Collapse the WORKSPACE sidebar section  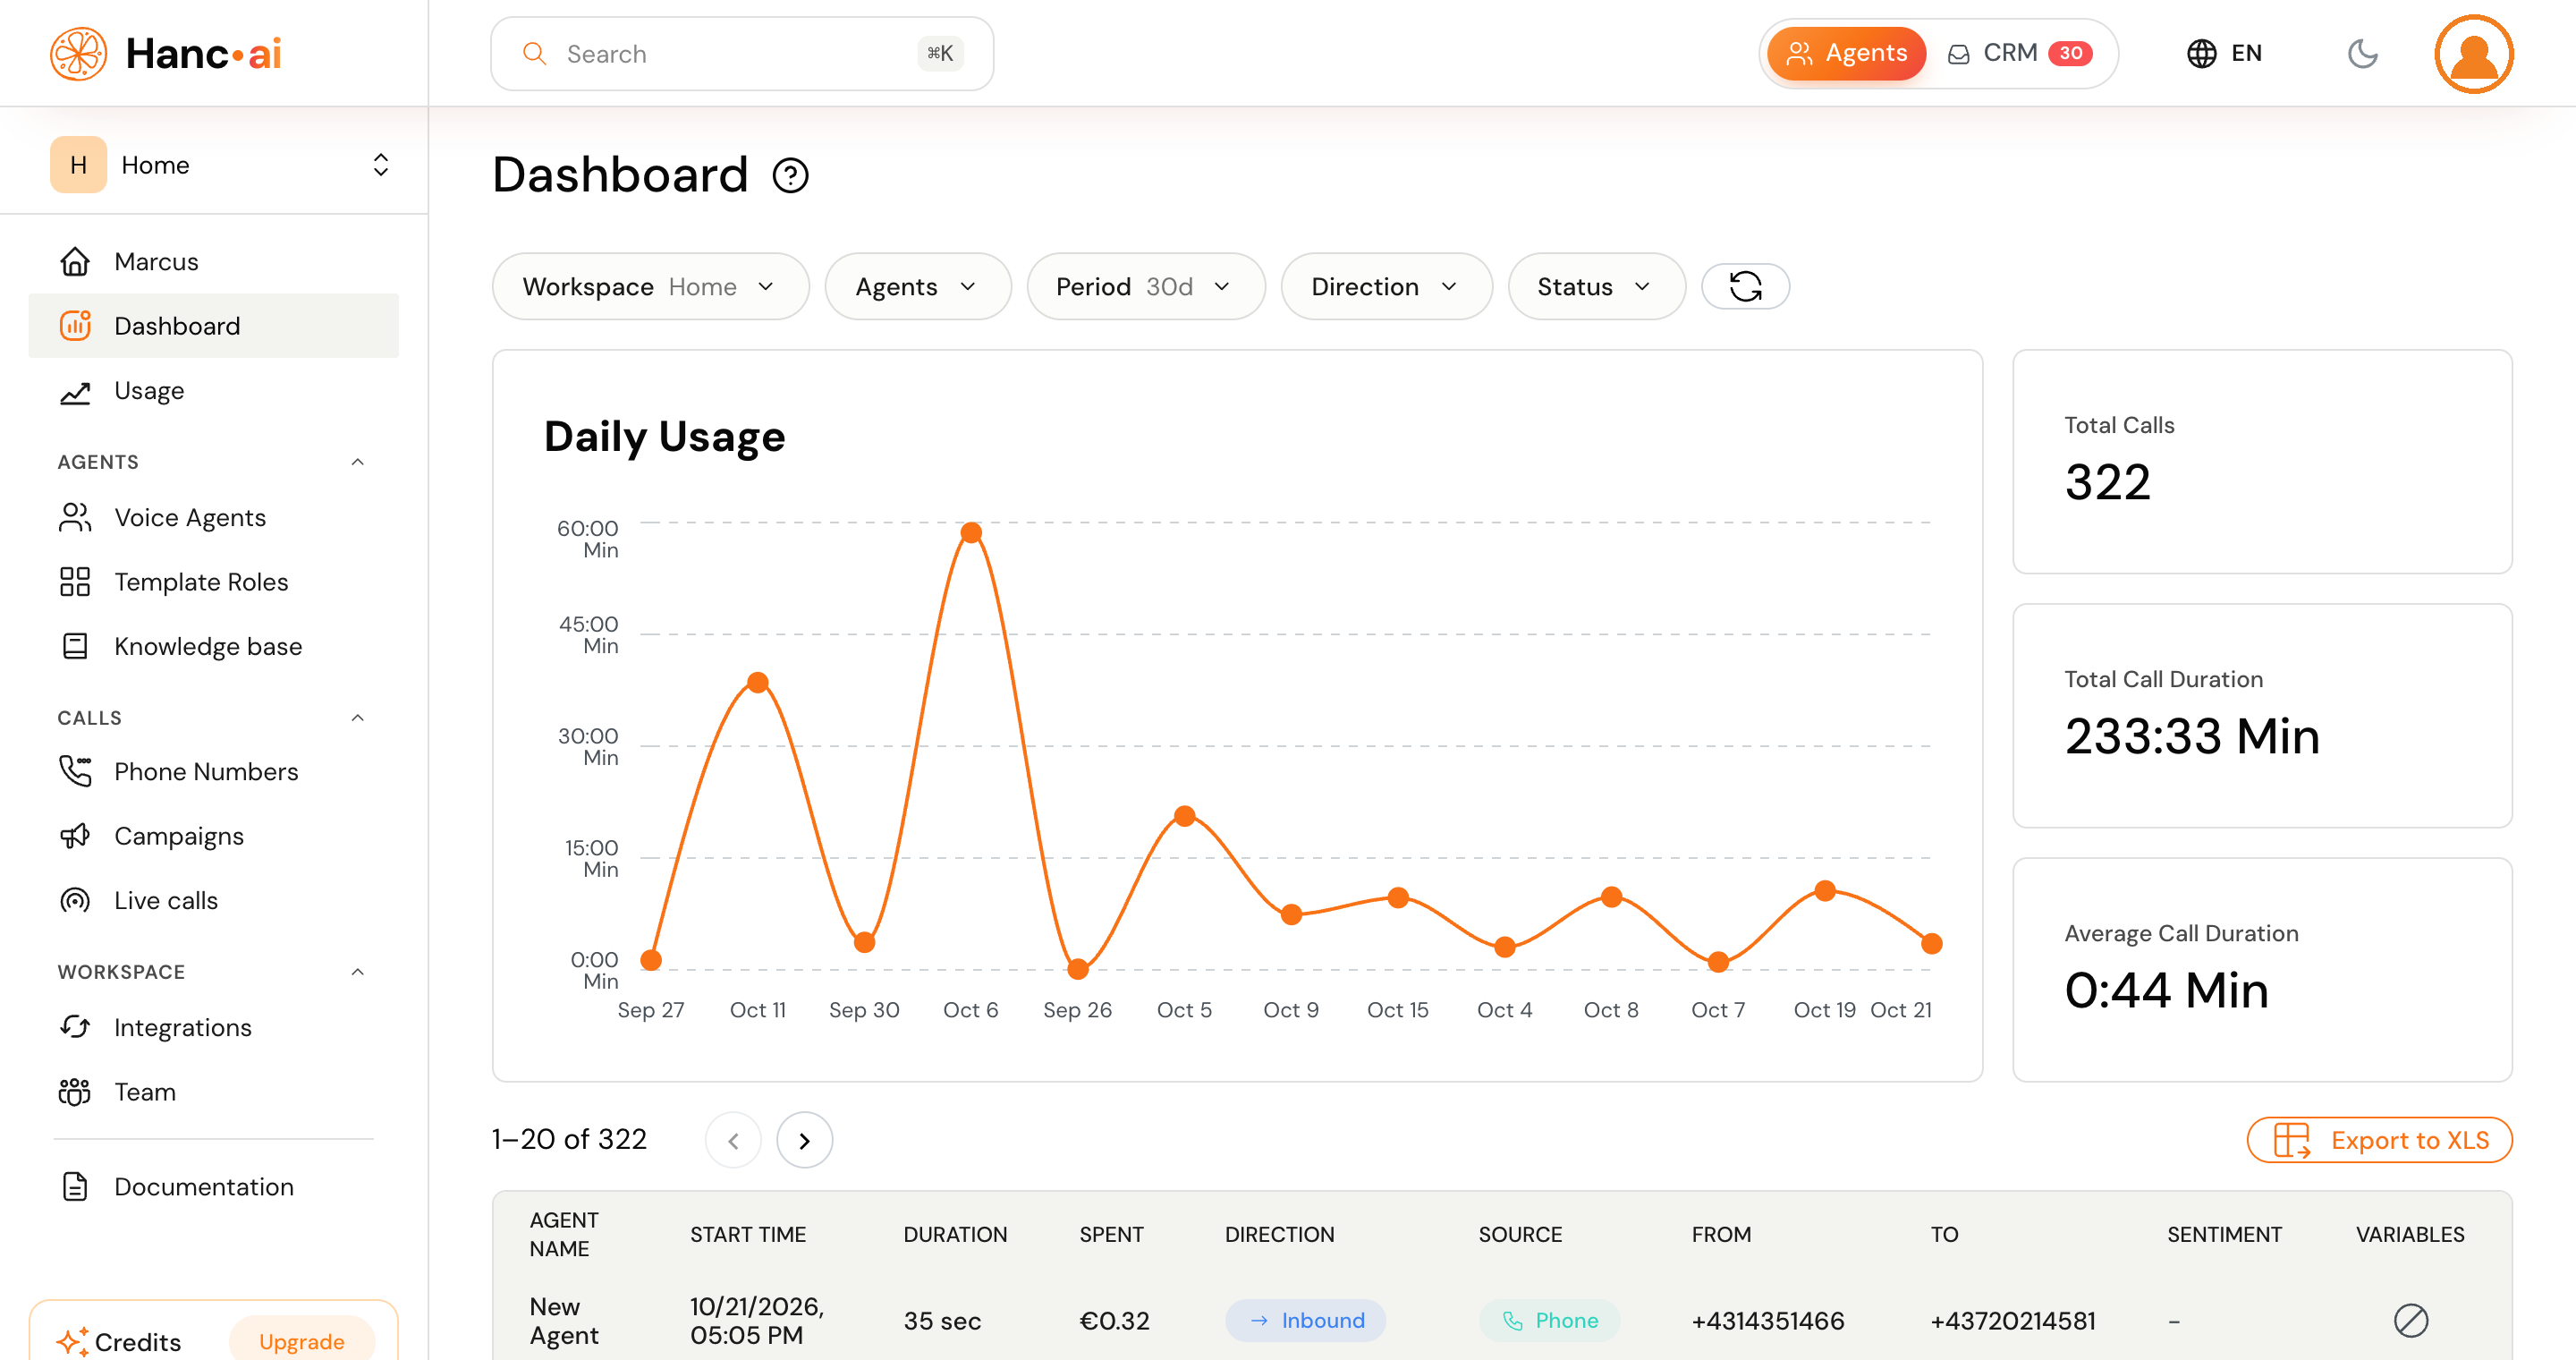(x=358, y=972)
